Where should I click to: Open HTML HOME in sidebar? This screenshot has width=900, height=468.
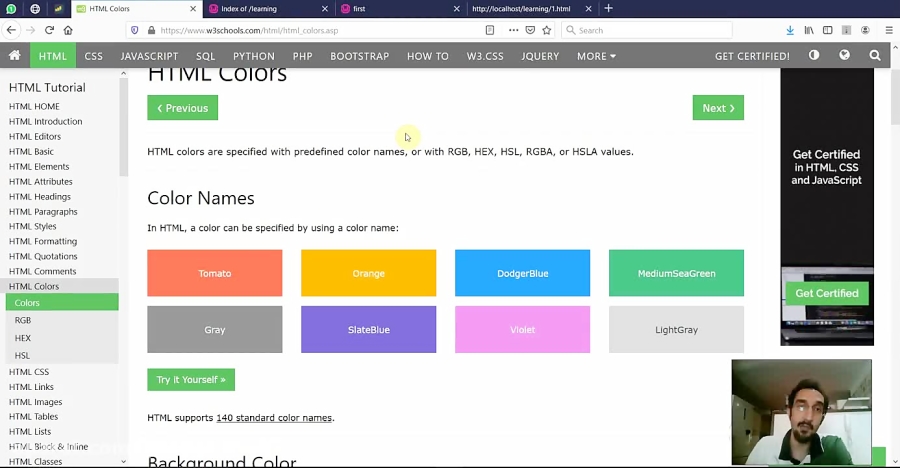pos(34,106)
